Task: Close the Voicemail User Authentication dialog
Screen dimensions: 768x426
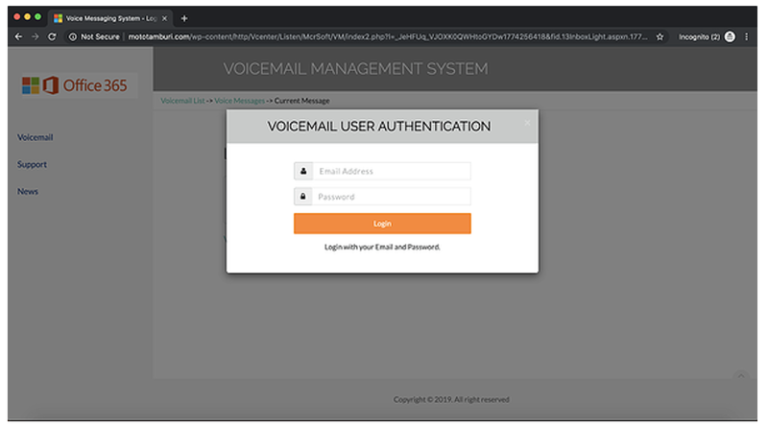Action: [527, 123]
